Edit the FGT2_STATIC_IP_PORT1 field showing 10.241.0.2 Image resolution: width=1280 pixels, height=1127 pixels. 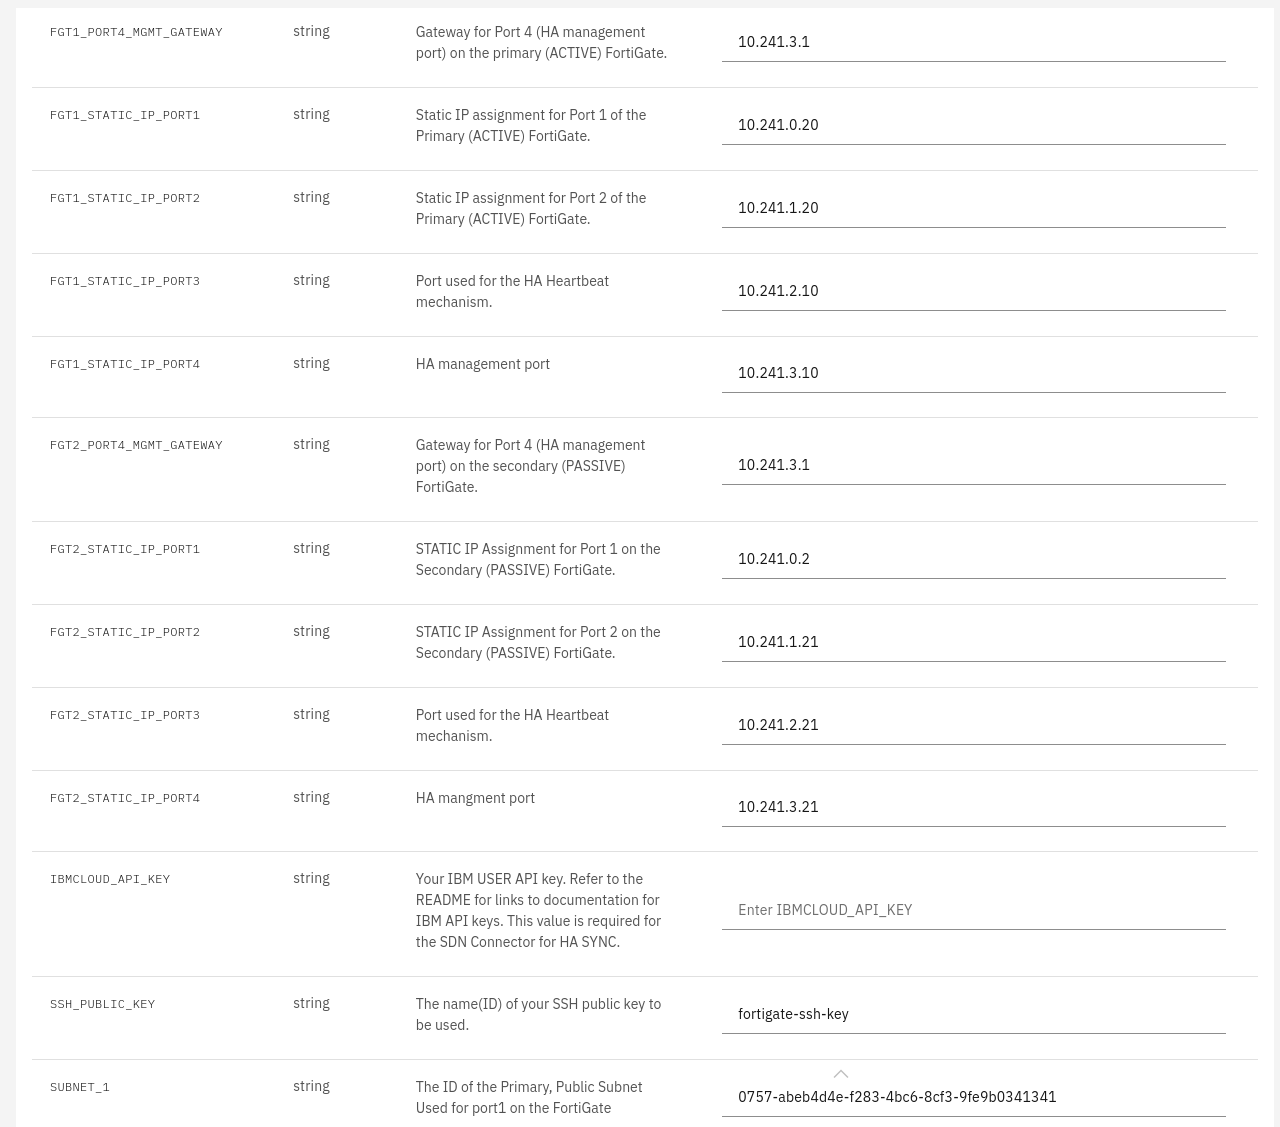[973, 559]
